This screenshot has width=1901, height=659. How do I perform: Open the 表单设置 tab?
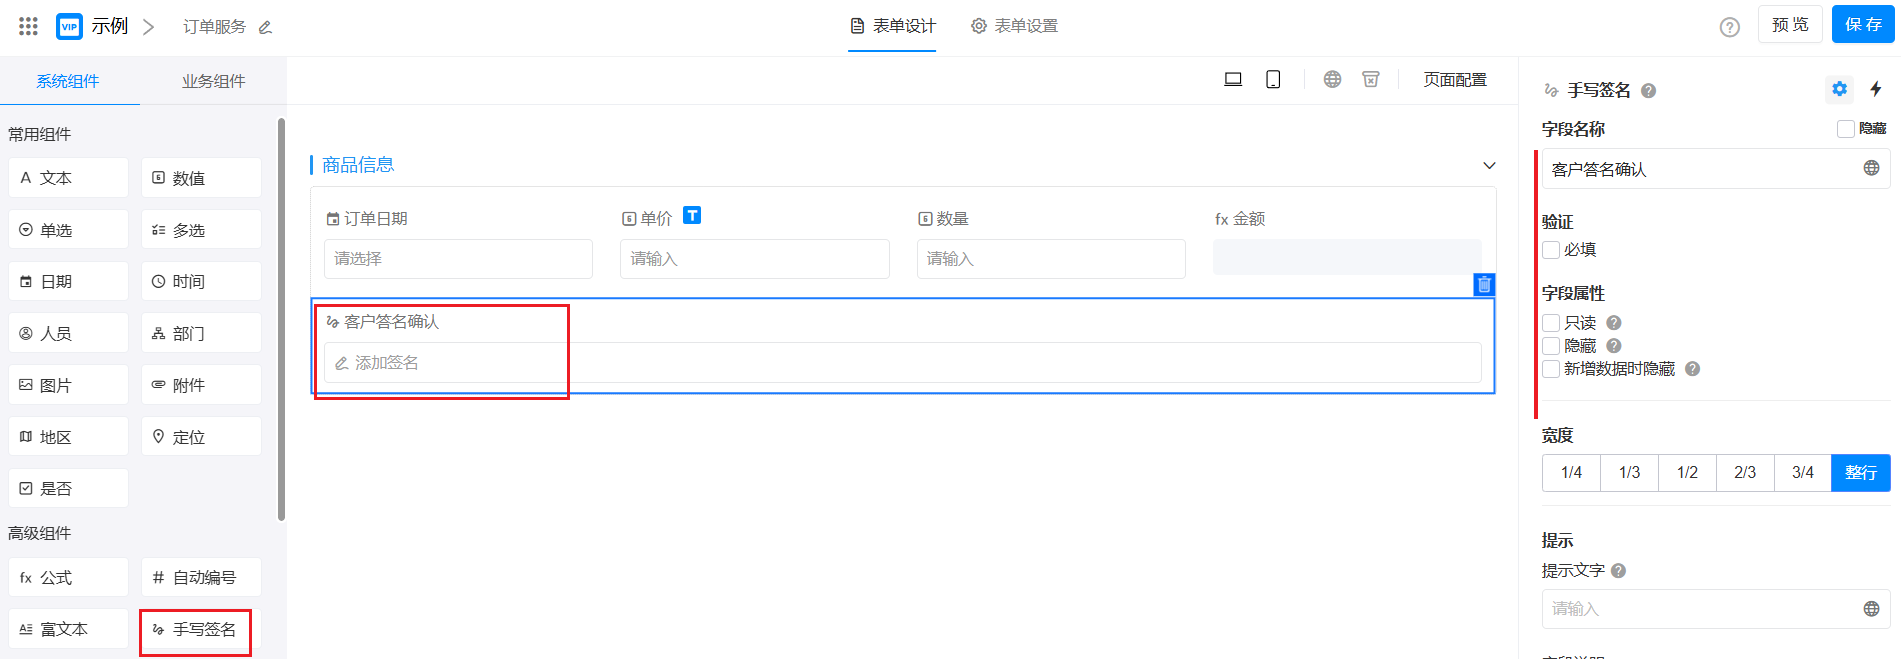coord(1014,26)
